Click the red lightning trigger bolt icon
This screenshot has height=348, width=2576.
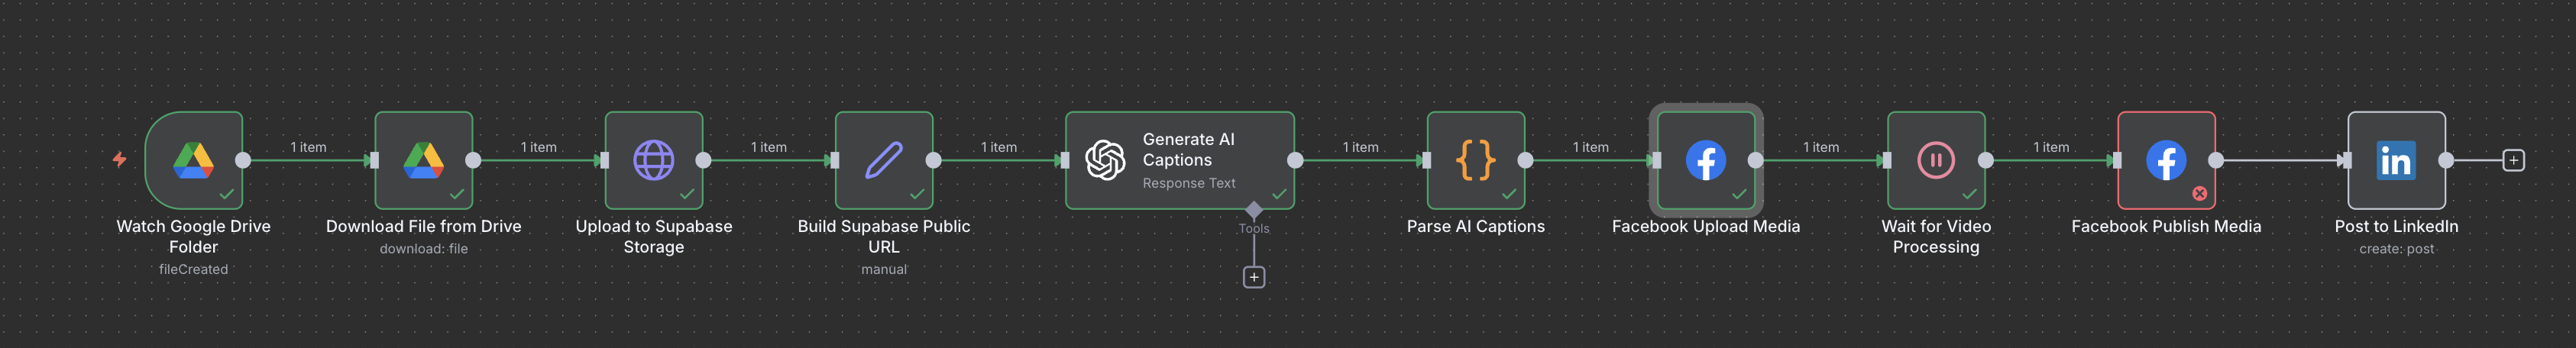pyautogui.click(x=119, y=159)
